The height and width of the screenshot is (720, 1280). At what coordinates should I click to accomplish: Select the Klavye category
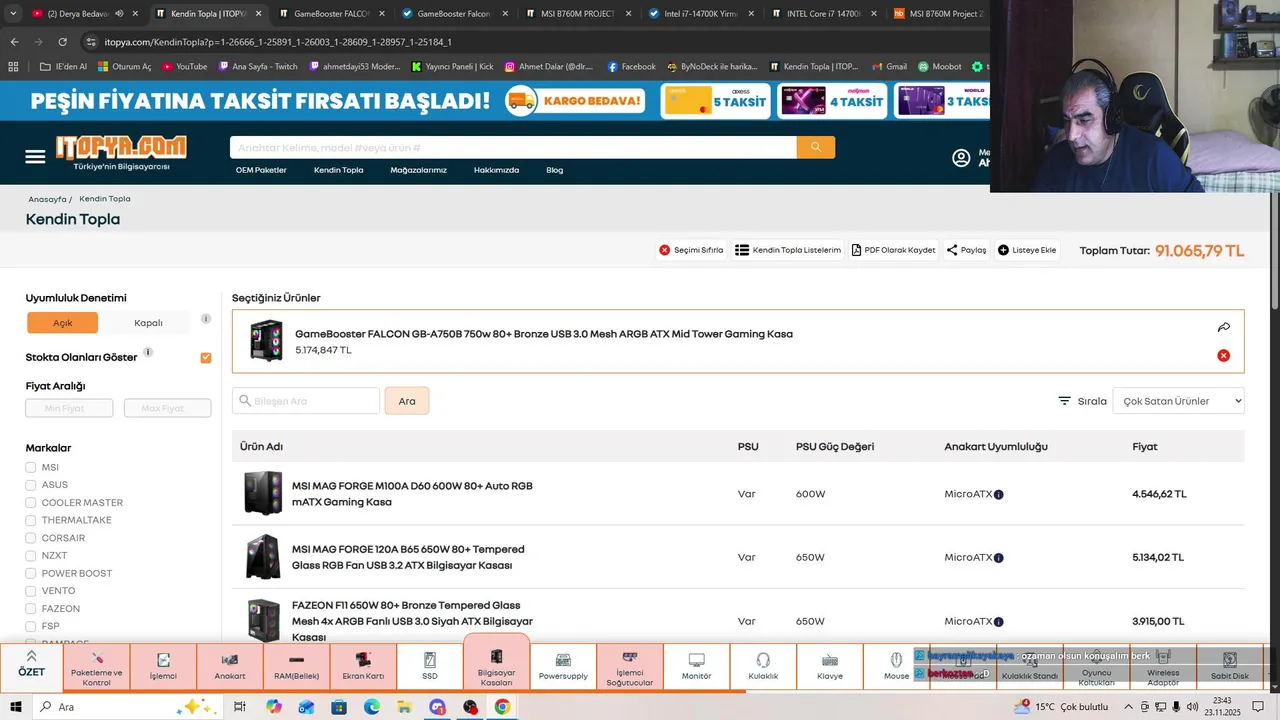(830, 668)
